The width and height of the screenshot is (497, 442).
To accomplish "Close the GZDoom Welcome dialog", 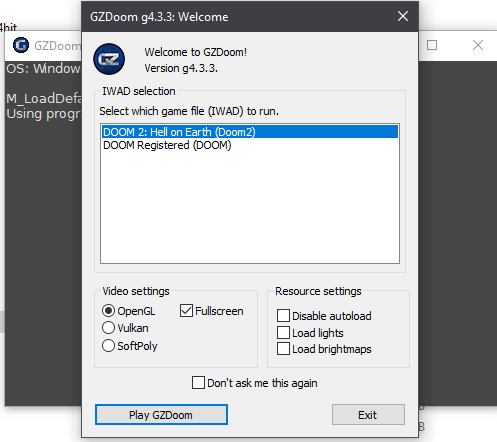I will (403, 16).
